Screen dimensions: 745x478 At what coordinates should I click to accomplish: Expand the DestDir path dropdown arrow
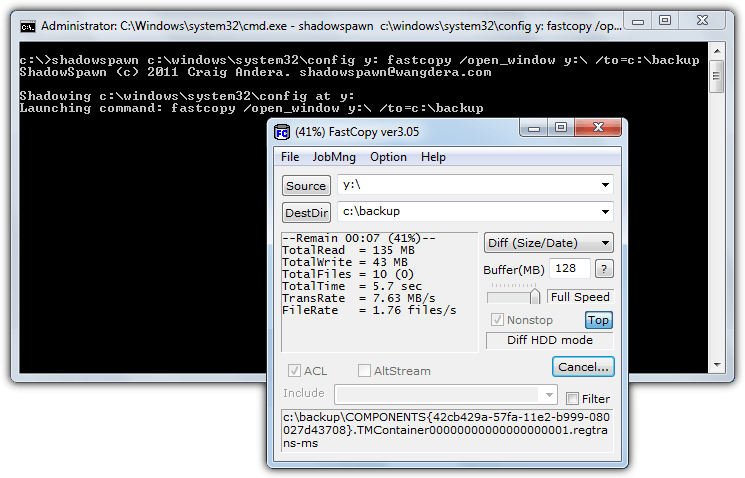tap(605, 211)
